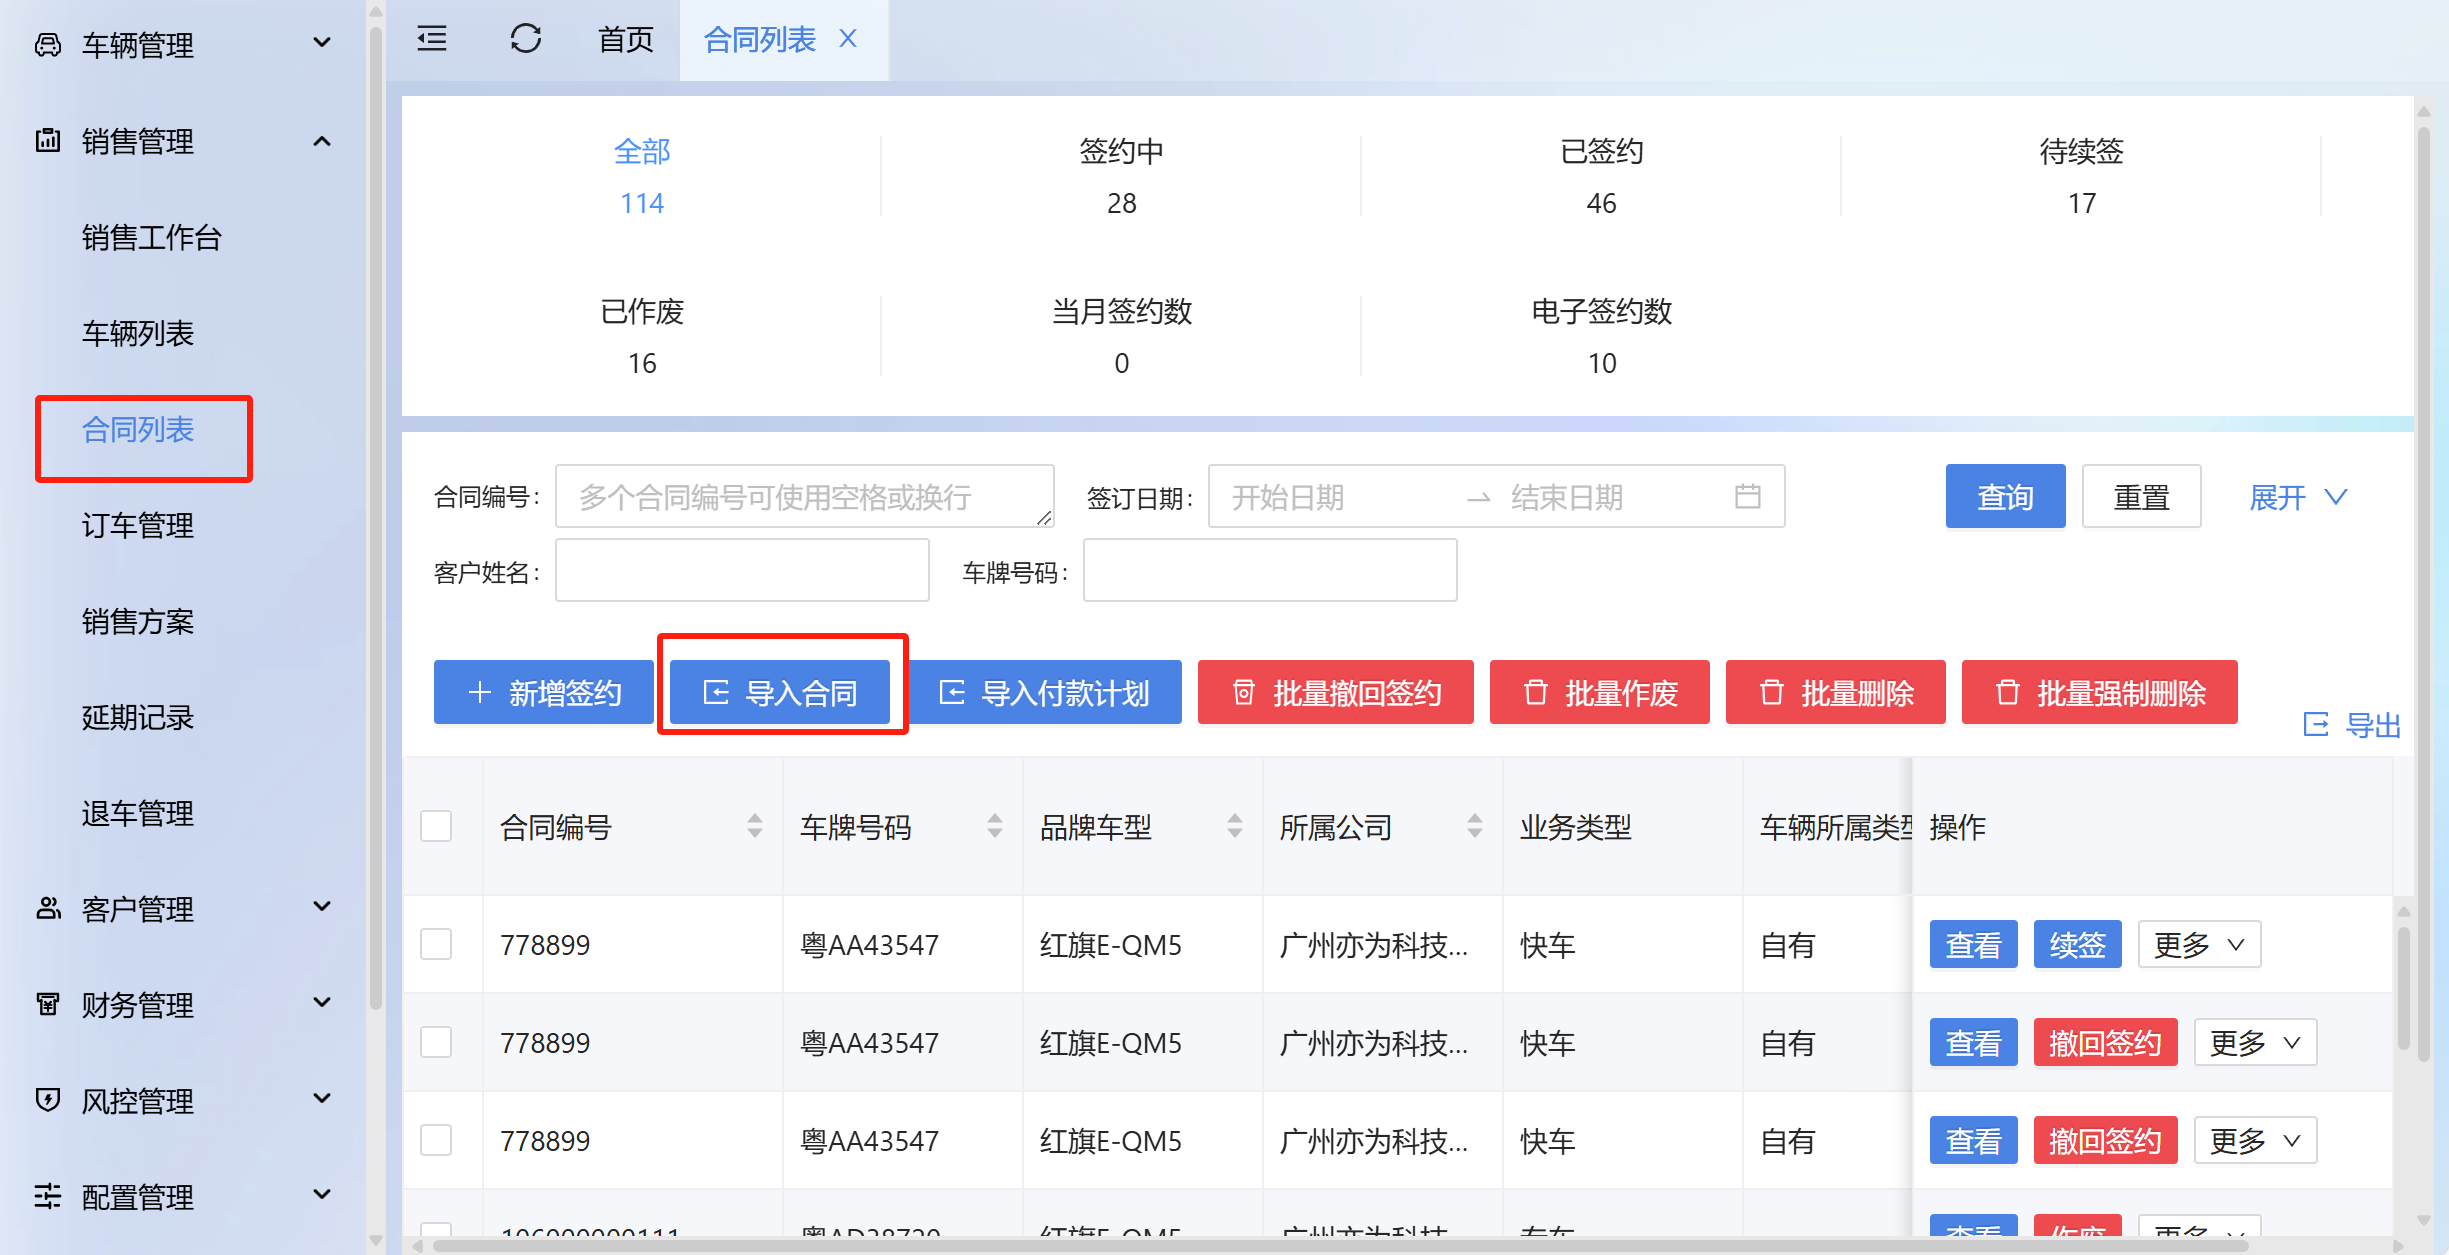Sort by 所属公司 column arrows
Screen dimensions: 2449x1255
tap(1474, 826)
